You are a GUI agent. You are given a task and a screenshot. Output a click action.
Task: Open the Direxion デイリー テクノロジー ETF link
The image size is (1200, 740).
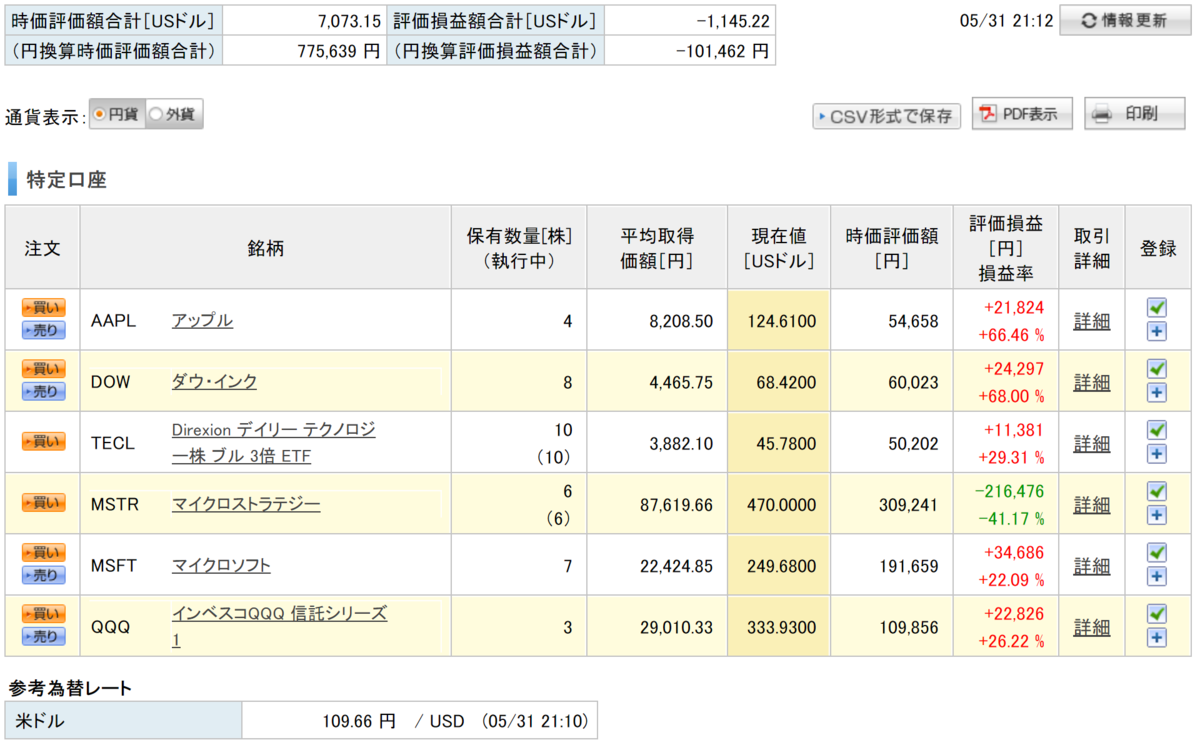(273, 443)
